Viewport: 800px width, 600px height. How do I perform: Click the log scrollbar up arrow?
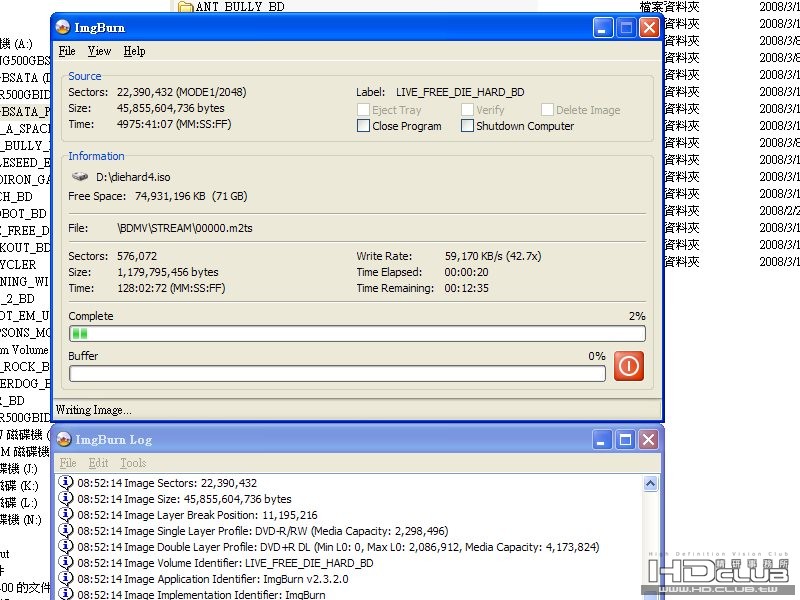click(x=650, y=483)
